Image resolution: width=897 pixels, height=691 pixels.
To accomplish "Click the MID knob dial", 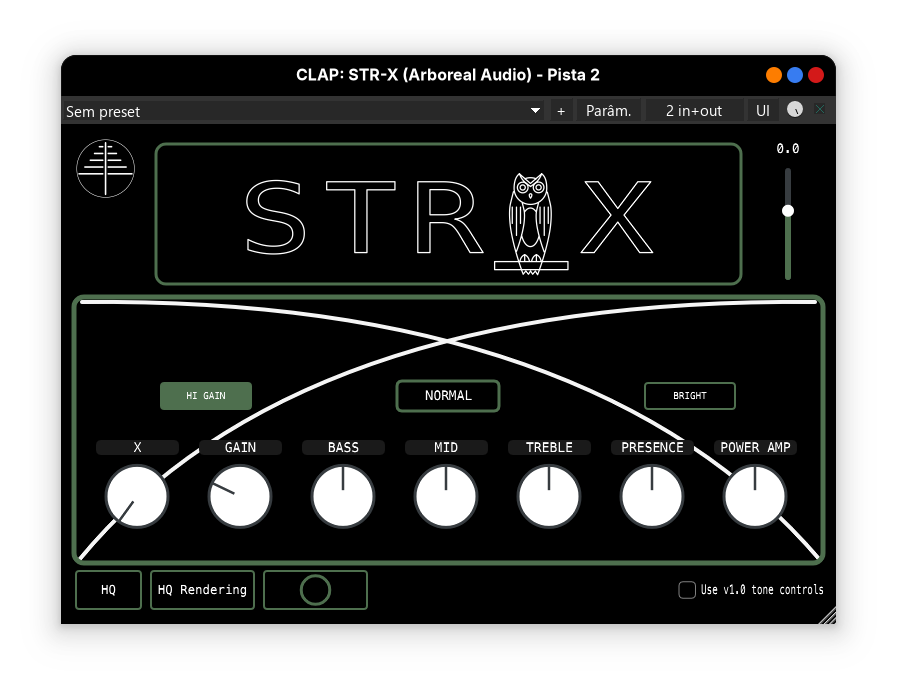I will (x=446, y=497).
